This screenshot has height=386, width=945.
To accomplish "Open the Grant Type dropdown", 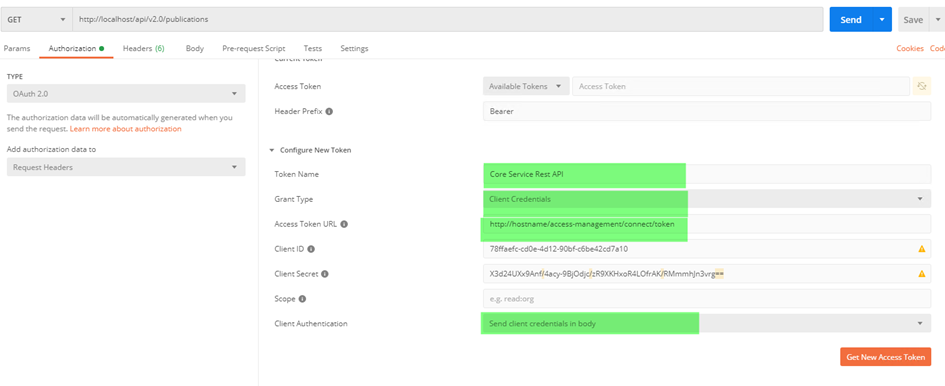I will [x=707, y=199].
